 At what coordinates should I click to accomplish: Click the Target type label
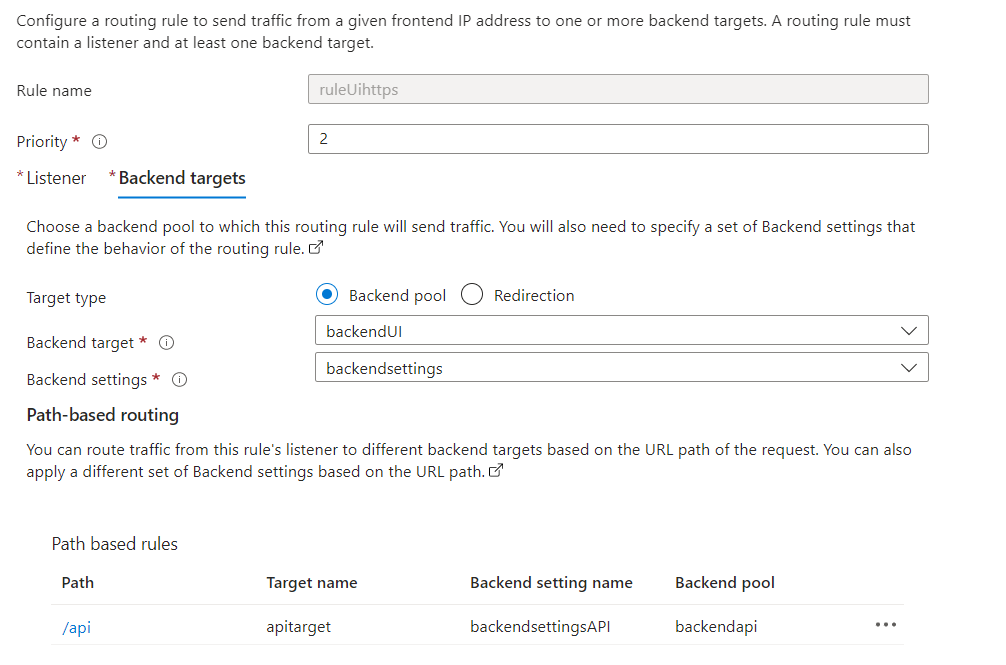[x=66, y=298]
